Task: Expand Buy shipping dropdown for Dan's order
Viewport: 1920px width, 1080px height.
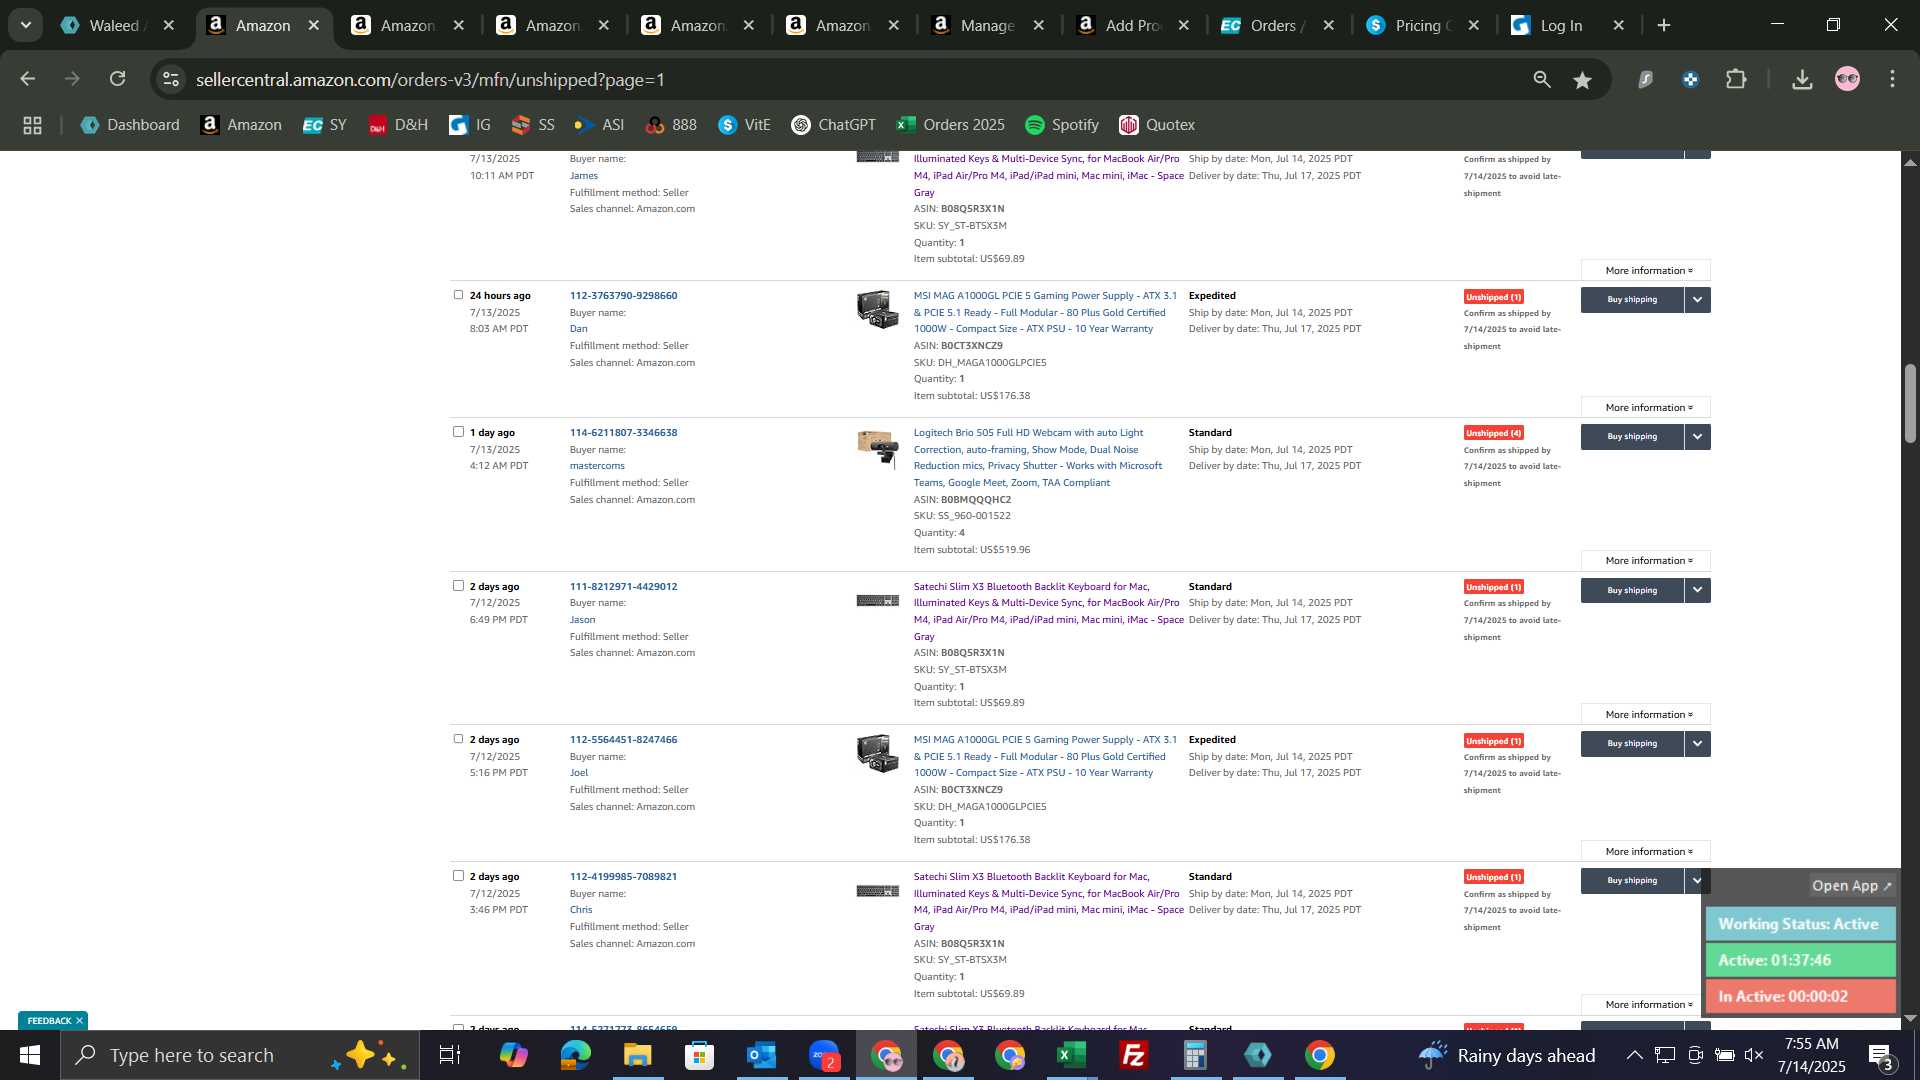Action: click(1697, 300)
